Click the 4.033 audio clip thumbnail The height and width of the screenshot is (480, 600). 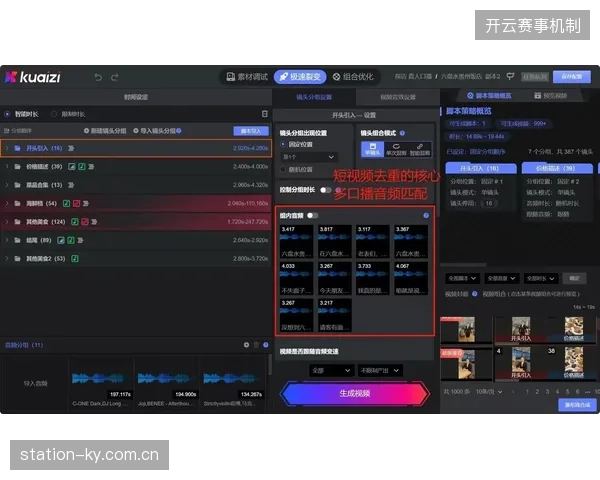(297, 278)
